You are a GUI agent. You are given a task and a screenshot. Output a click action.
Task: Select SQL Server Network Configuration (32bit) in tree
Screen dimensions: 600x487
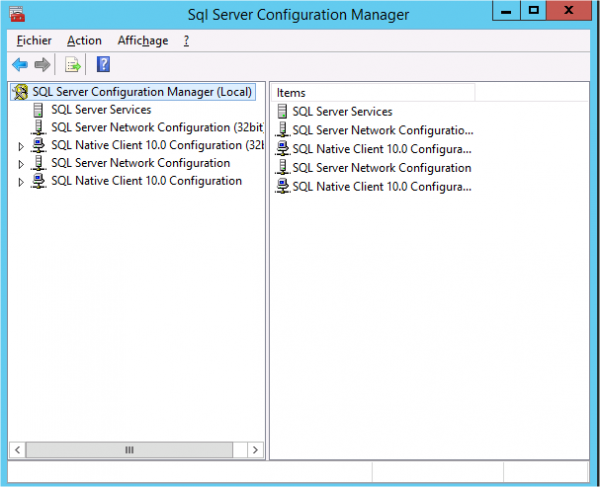[140, 128]
